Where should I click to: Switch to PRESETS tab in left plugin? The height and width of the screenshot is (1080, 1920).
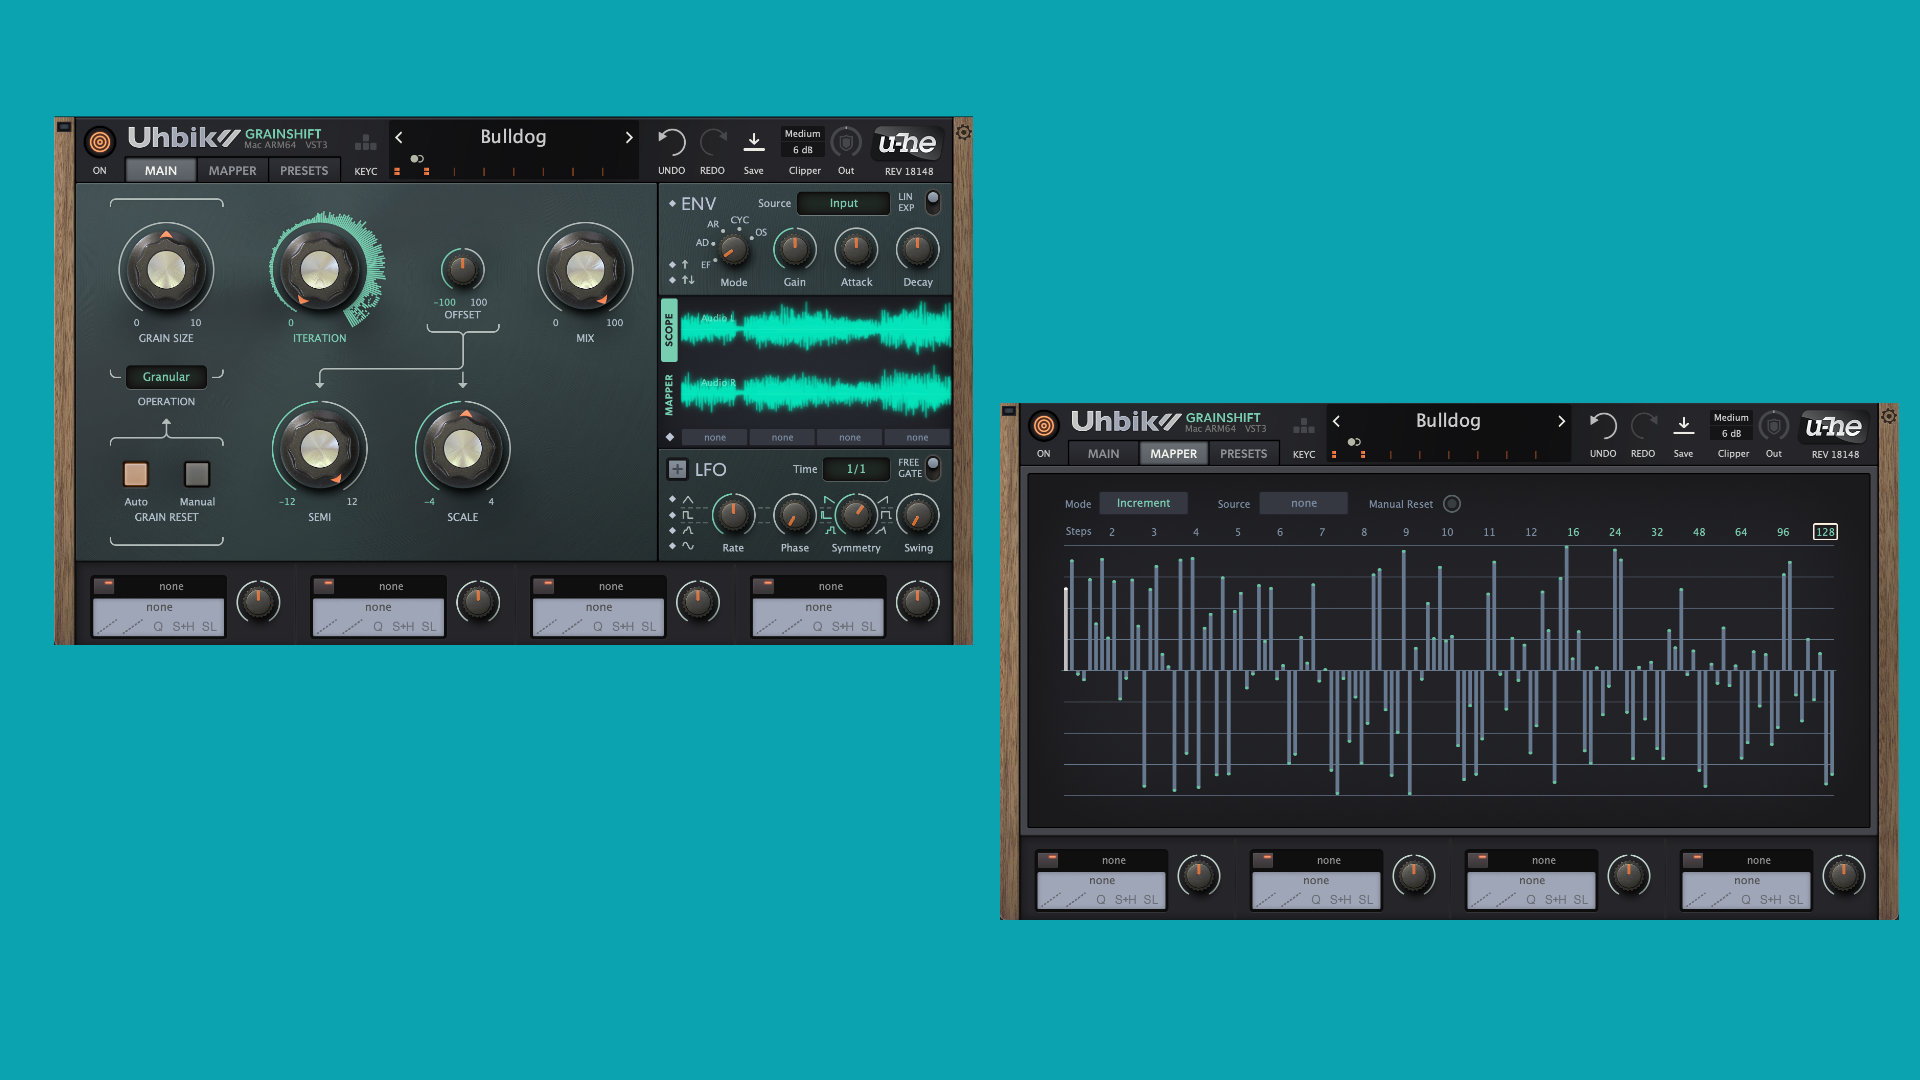coord(304,171)
